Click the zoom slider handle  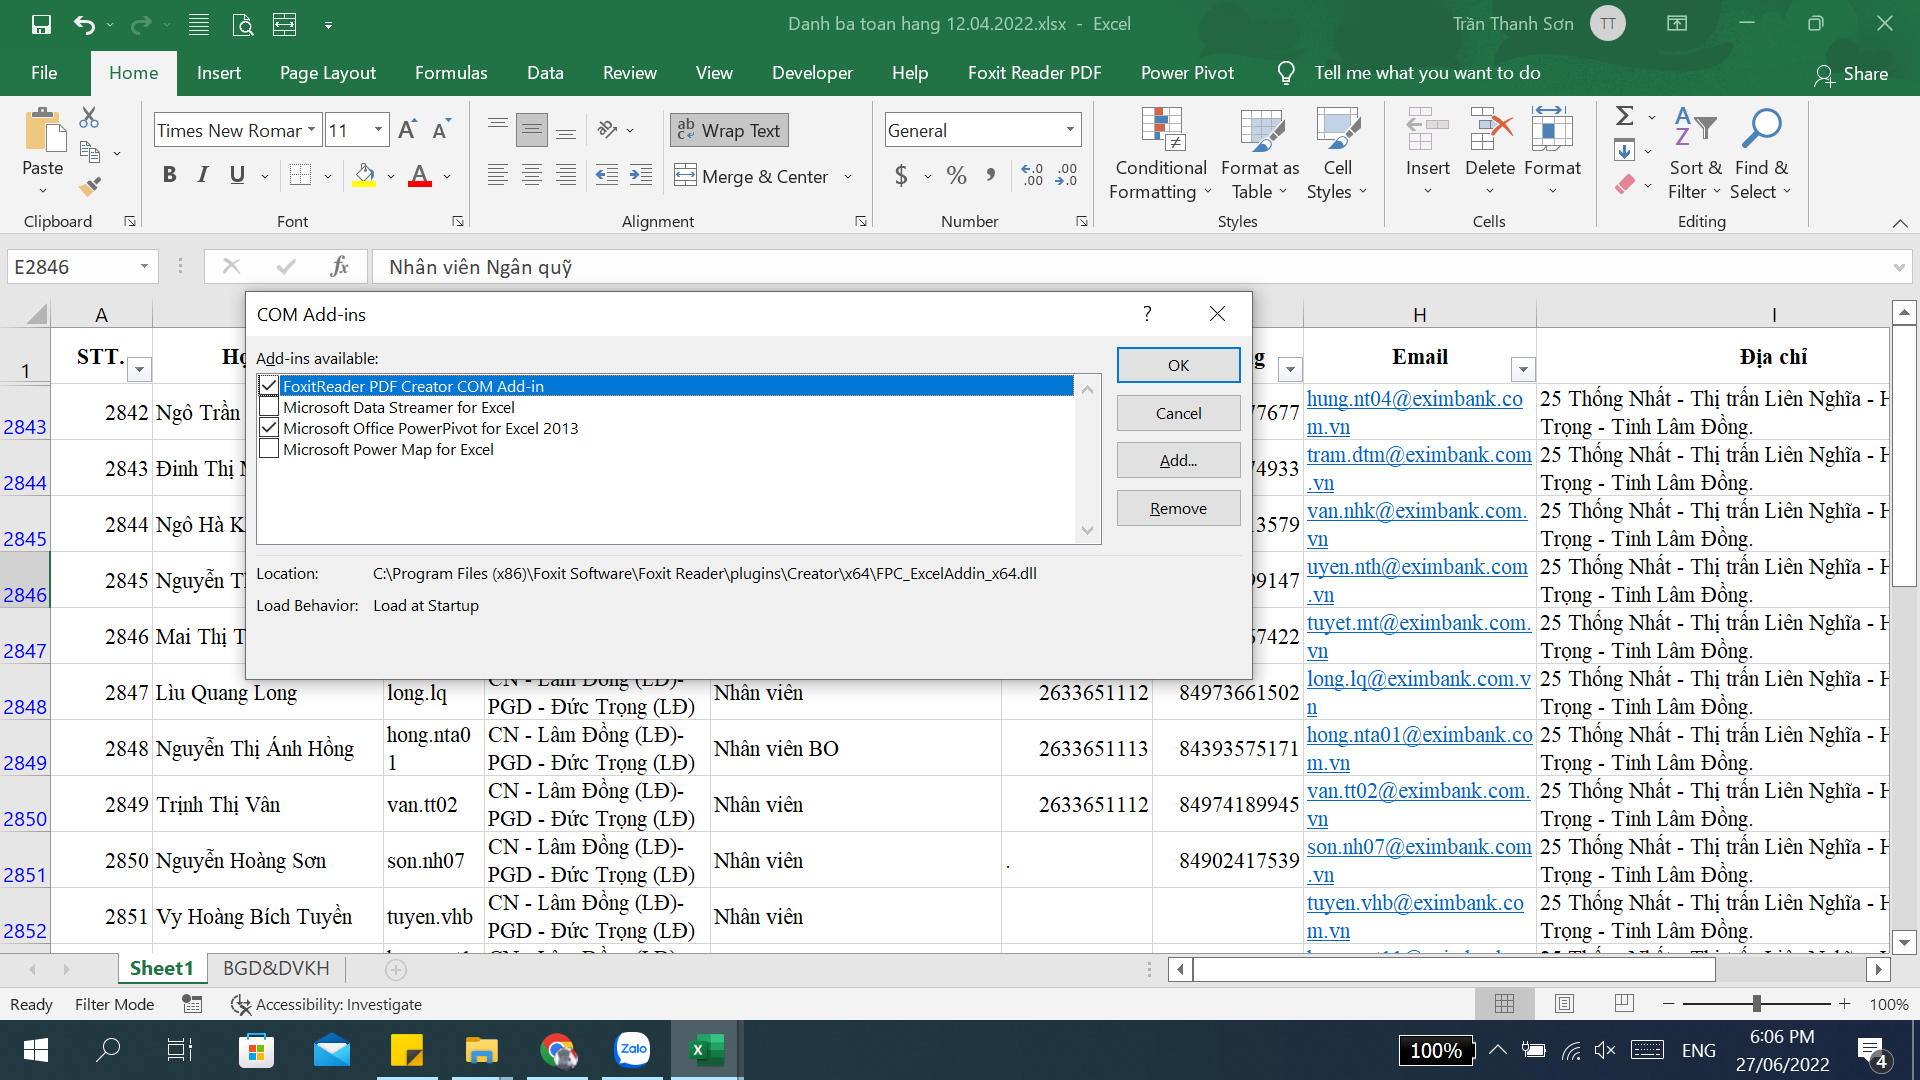click(1757, 1003)
